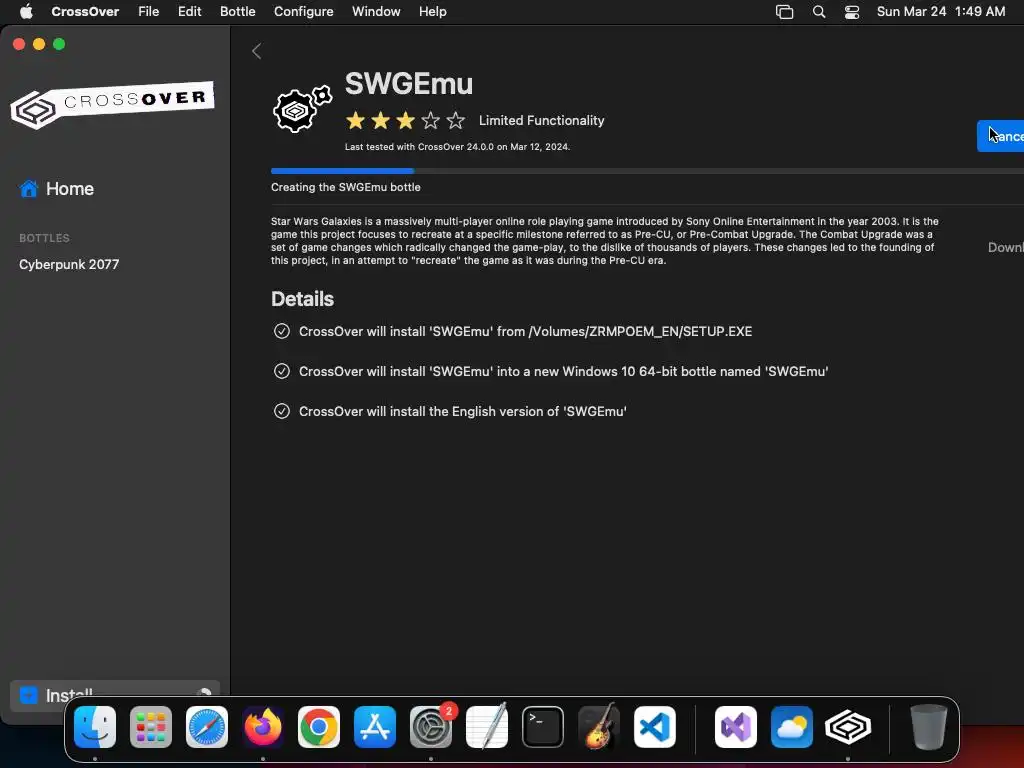Click checkmark beside English version detail
The height and width of the screenshot is (768, 1024).
(x=281, y=411)
